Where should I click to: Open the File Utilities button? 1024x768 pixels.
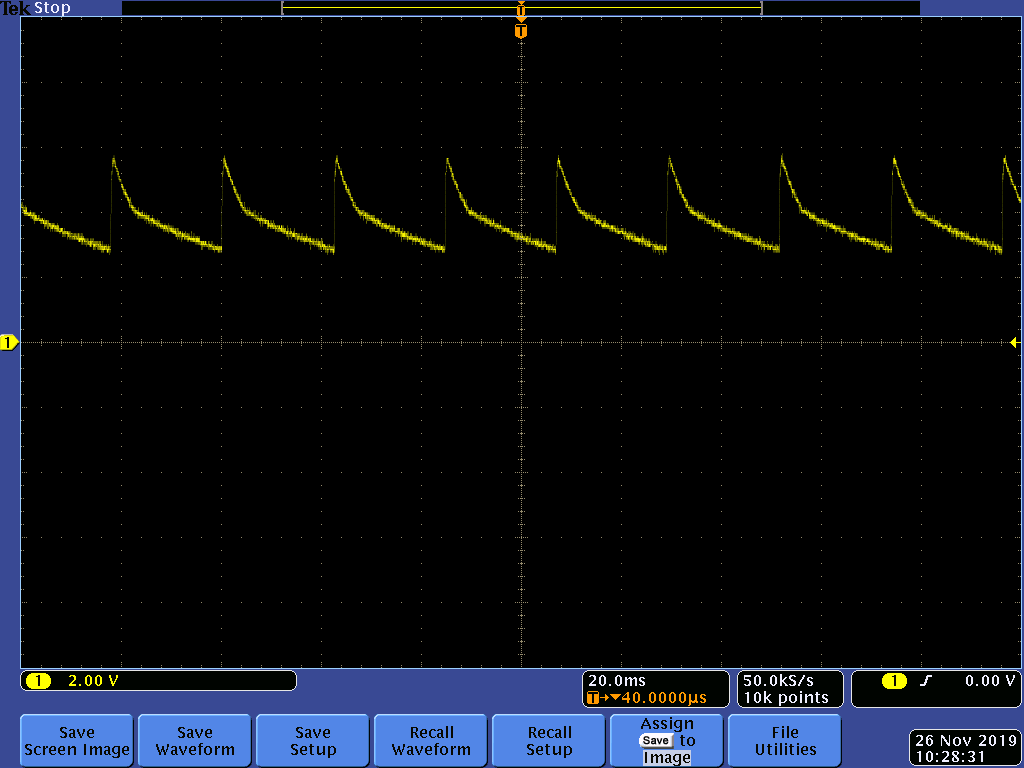click(785, 741)
